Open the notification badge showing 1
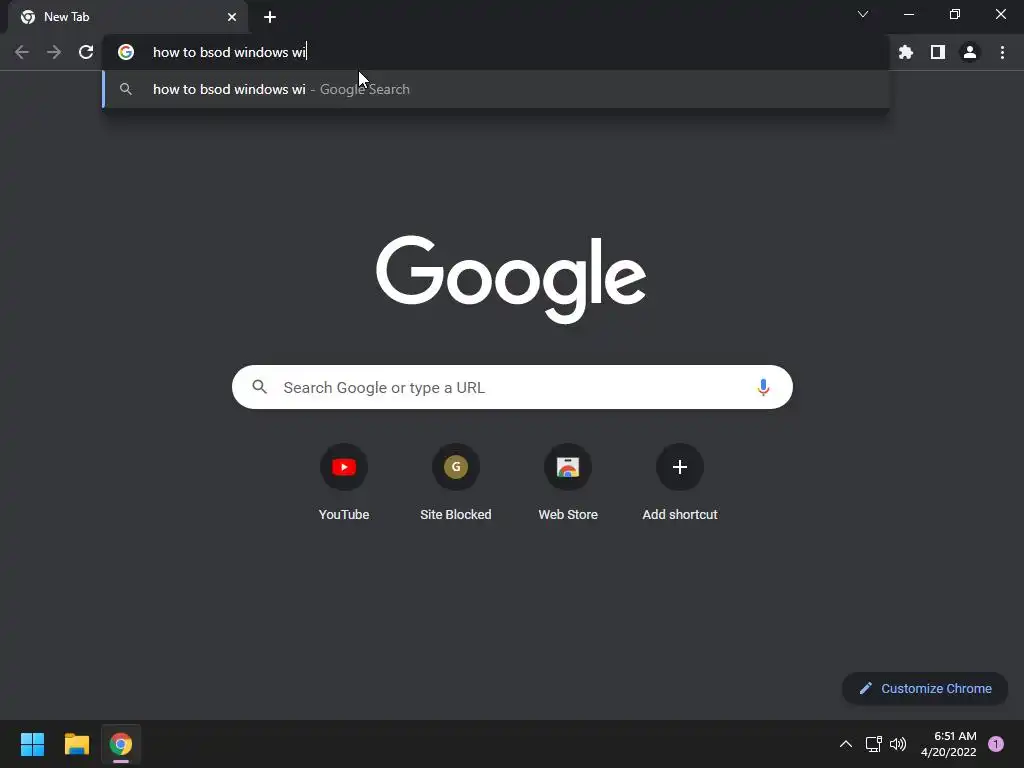Viewport: 1024px width, 768px height. 996,744
